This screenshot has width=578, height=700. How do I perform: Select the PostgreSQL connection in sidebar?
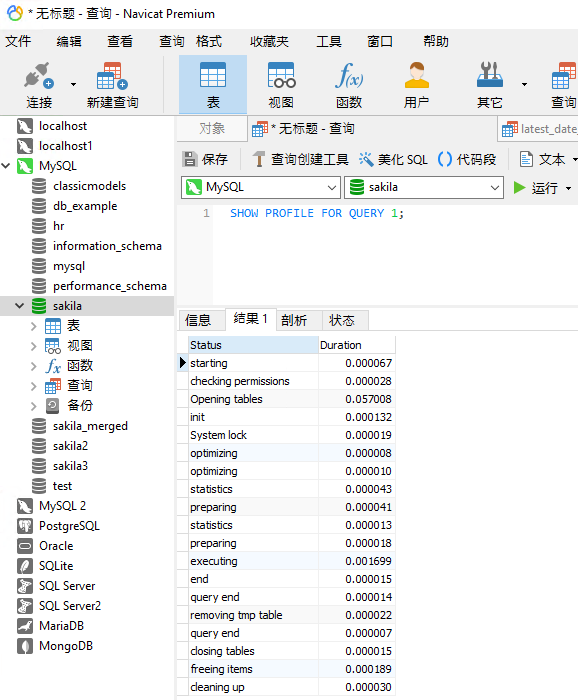(69, 526)
